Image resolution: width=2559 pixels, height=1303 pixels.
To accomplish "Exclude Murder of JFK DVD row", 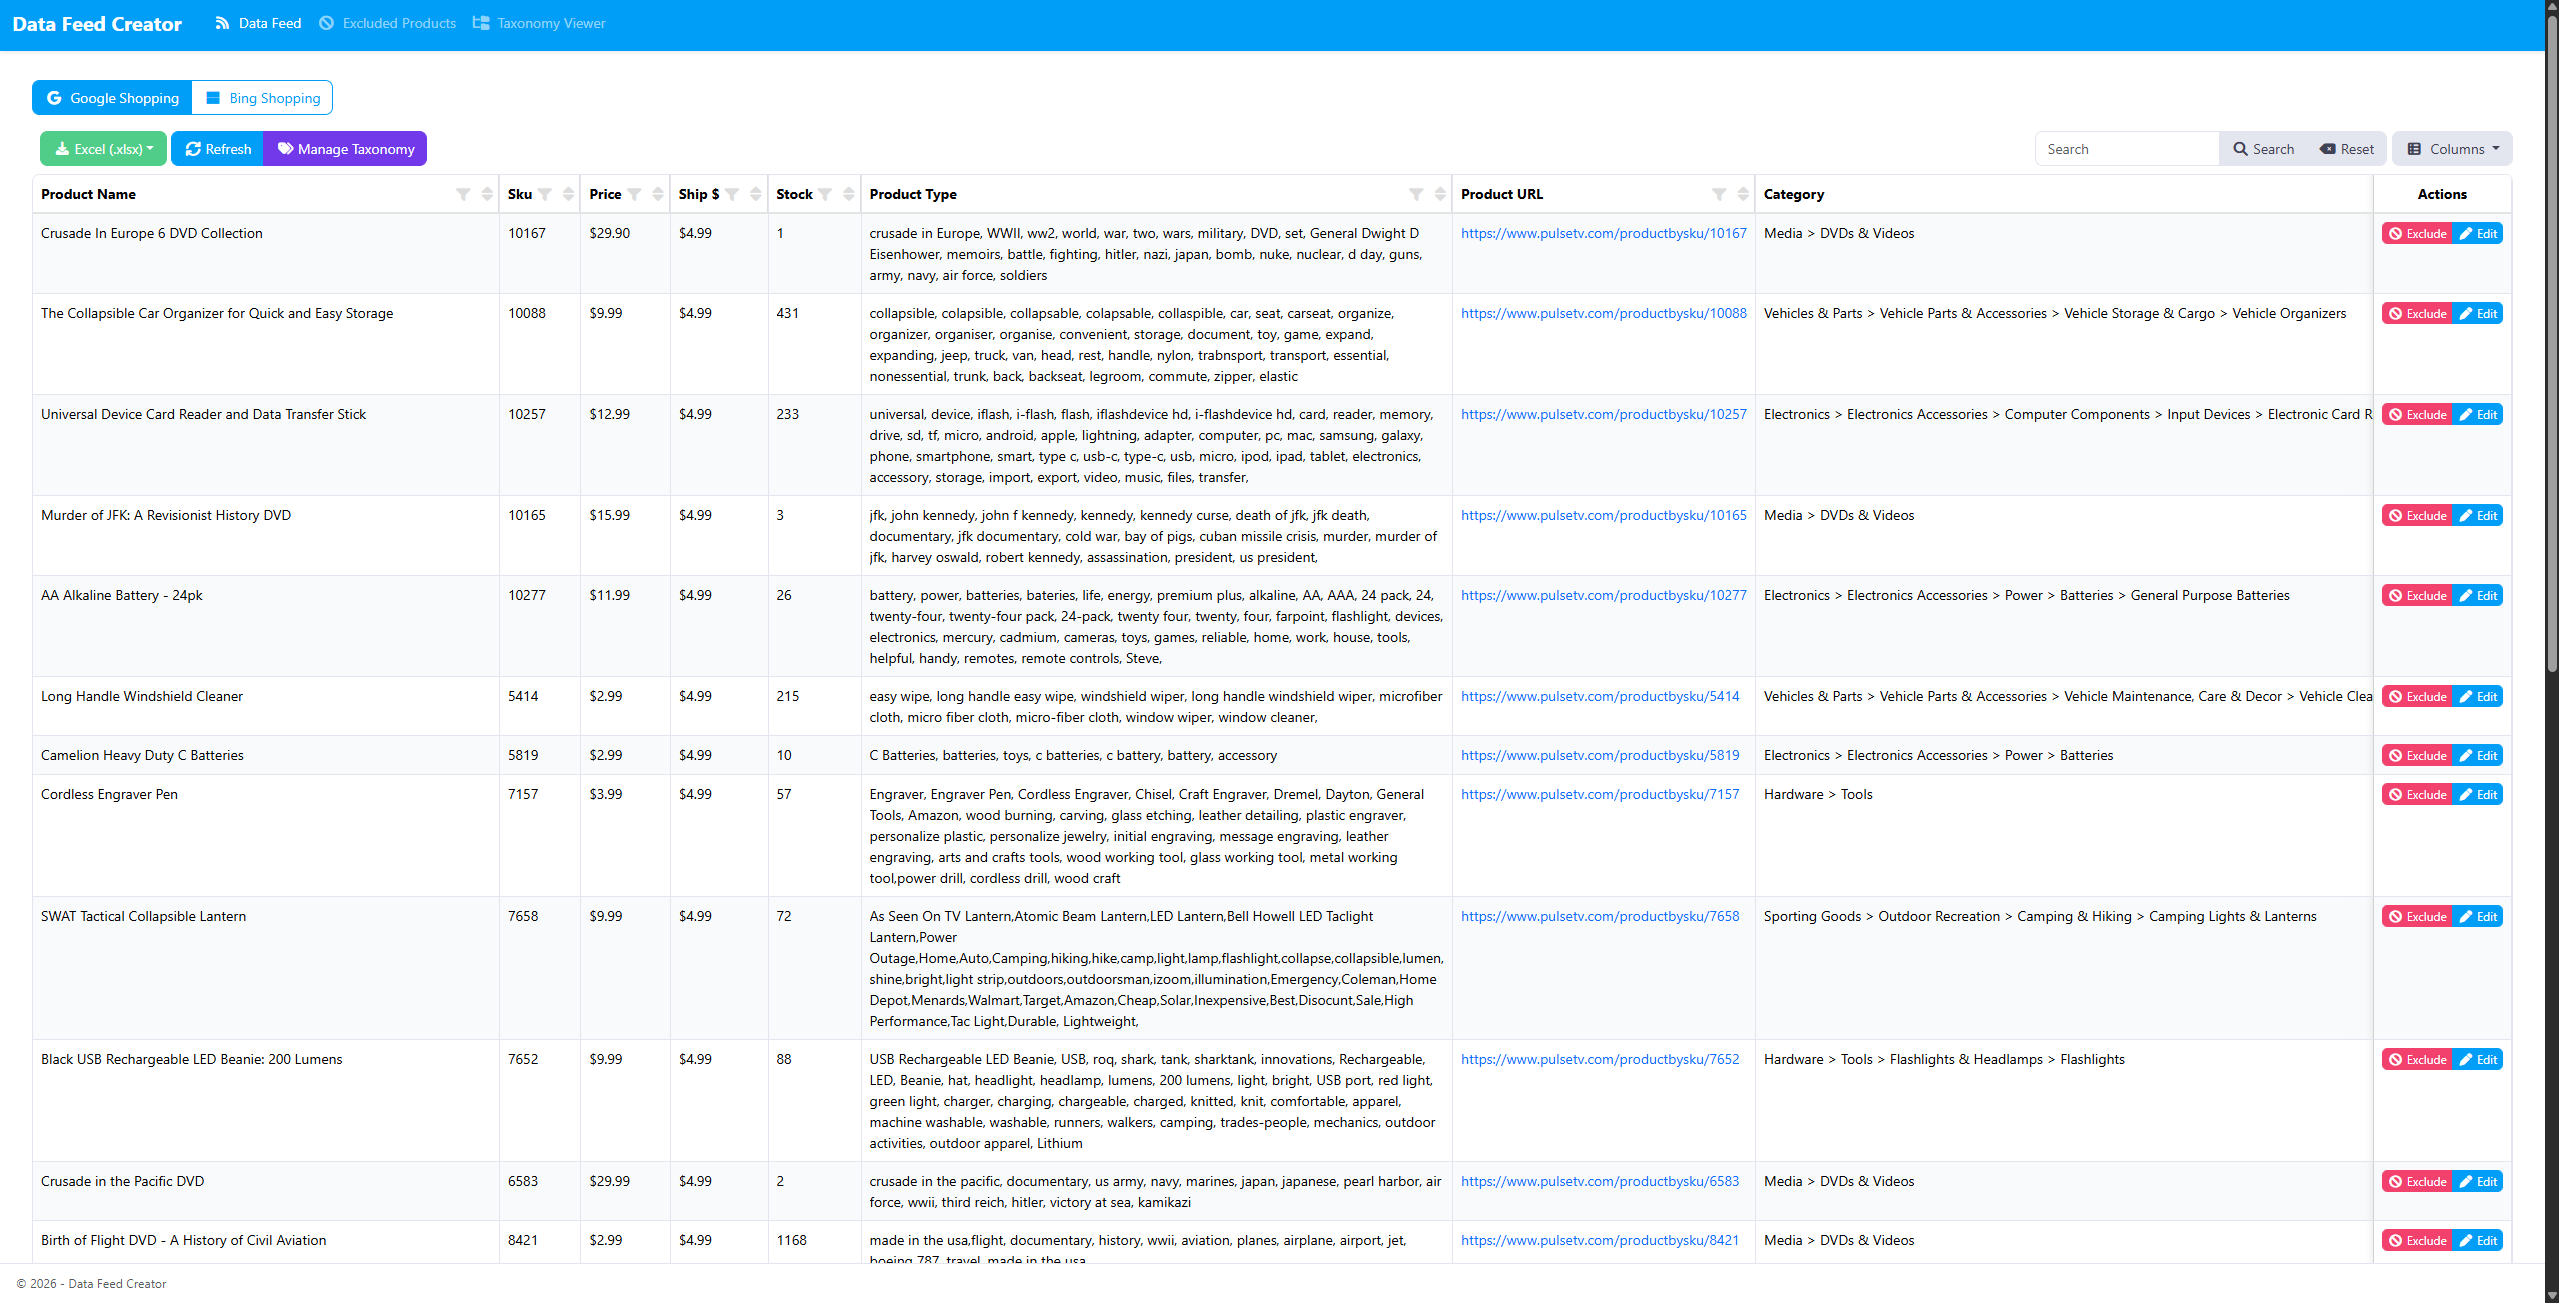I will tap(2417, 516).
